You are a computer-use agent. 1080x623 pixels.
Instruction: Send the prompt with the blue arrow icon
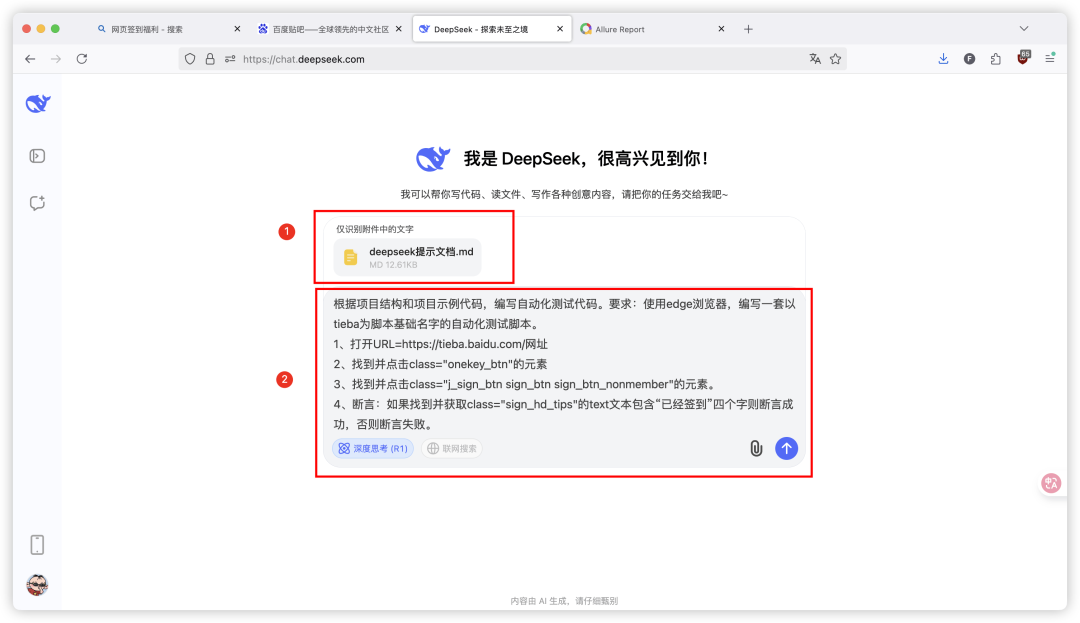click(x=787, y=448)
